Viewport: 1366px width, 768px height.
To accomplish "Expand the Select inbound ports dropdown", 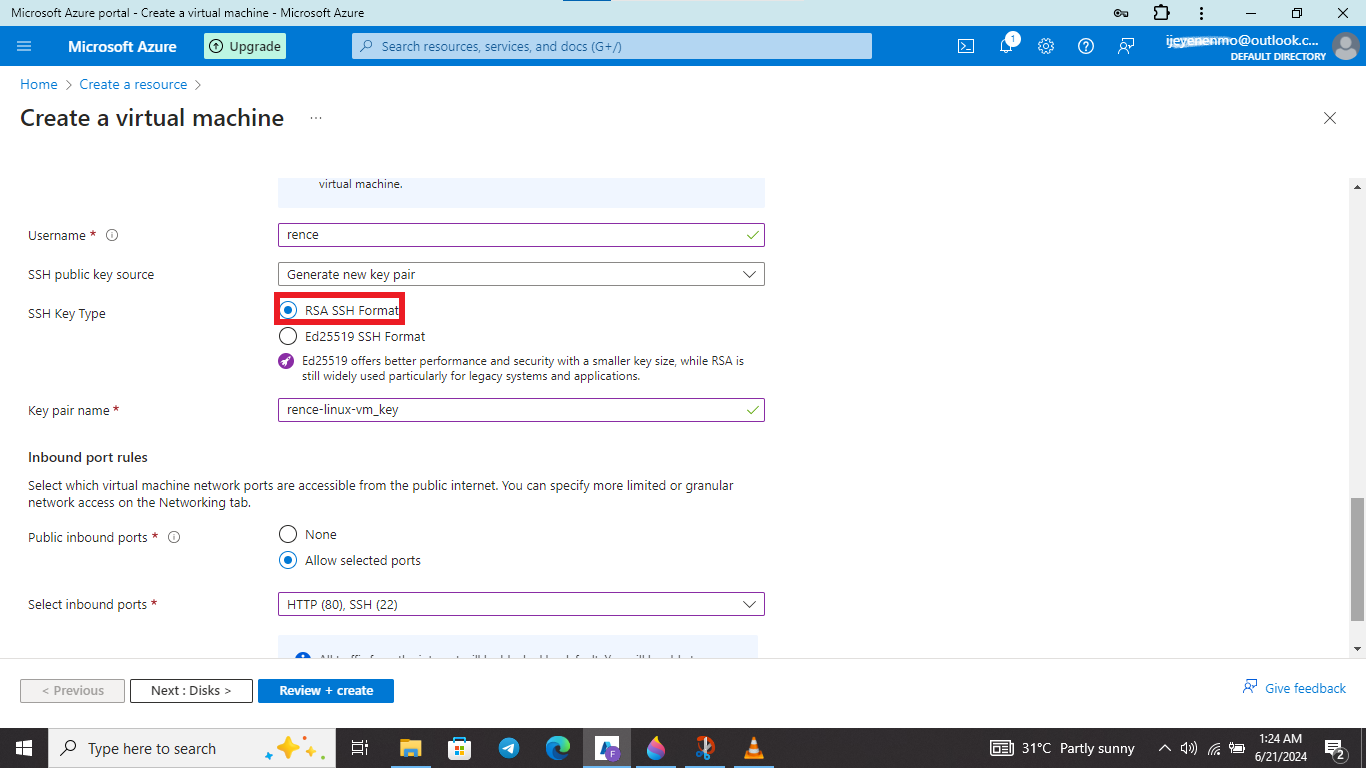I will pos(521,604).
